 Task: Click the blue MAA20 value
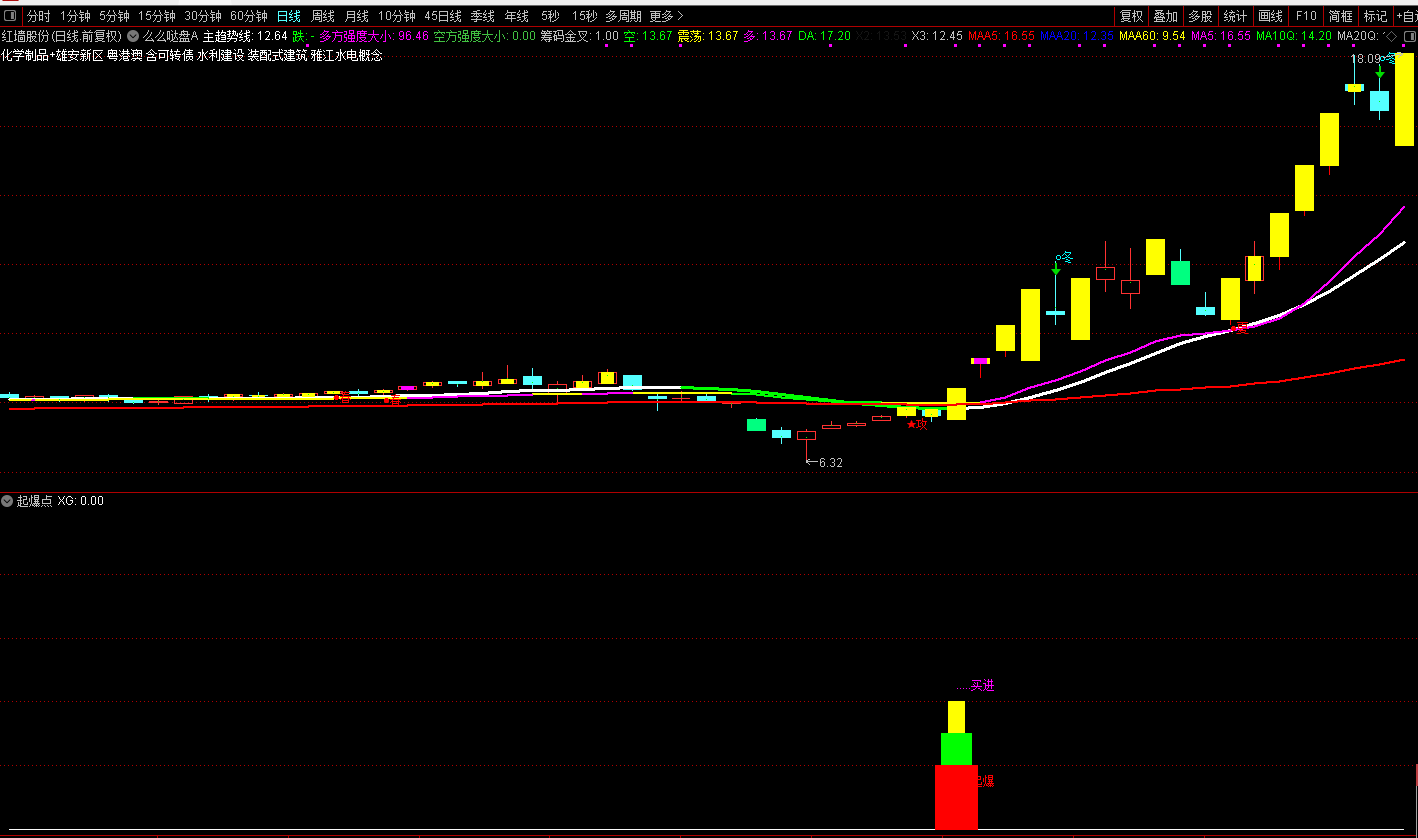pyautogui.click(x=1077, y=36)
